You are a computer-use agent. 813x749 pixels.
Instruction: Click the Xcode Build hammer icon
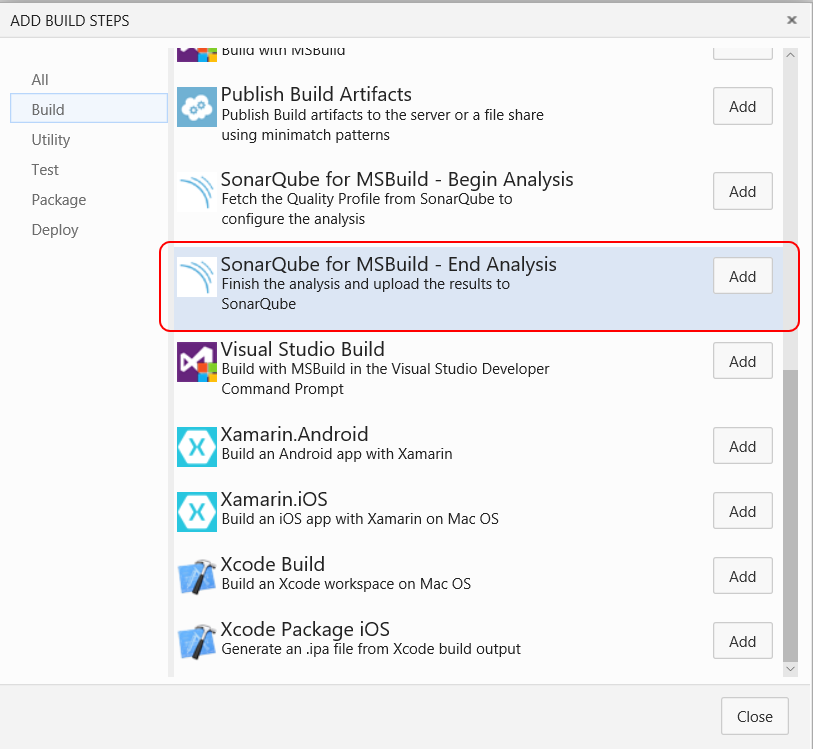pyautogui.click(x=197, y=576)
